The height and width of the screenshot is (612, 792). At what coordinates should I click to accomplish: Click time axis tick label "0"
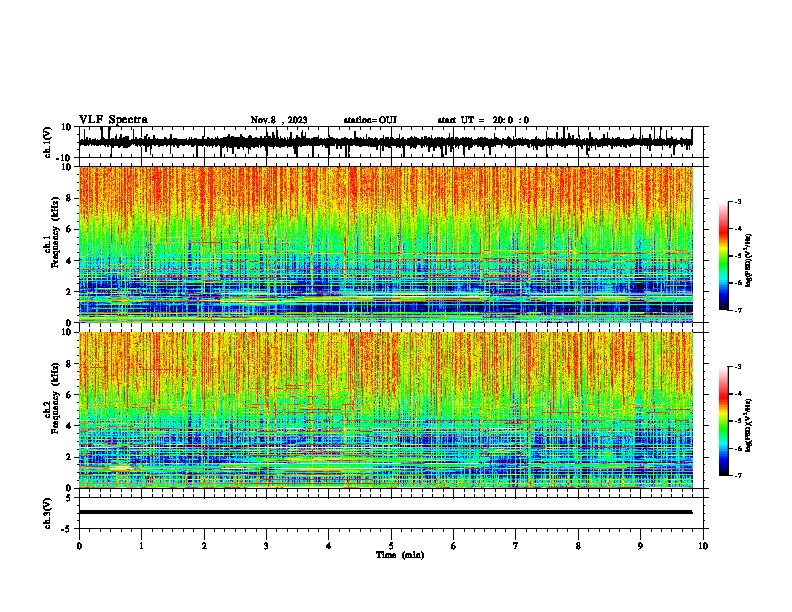click(x=79, y=546)
